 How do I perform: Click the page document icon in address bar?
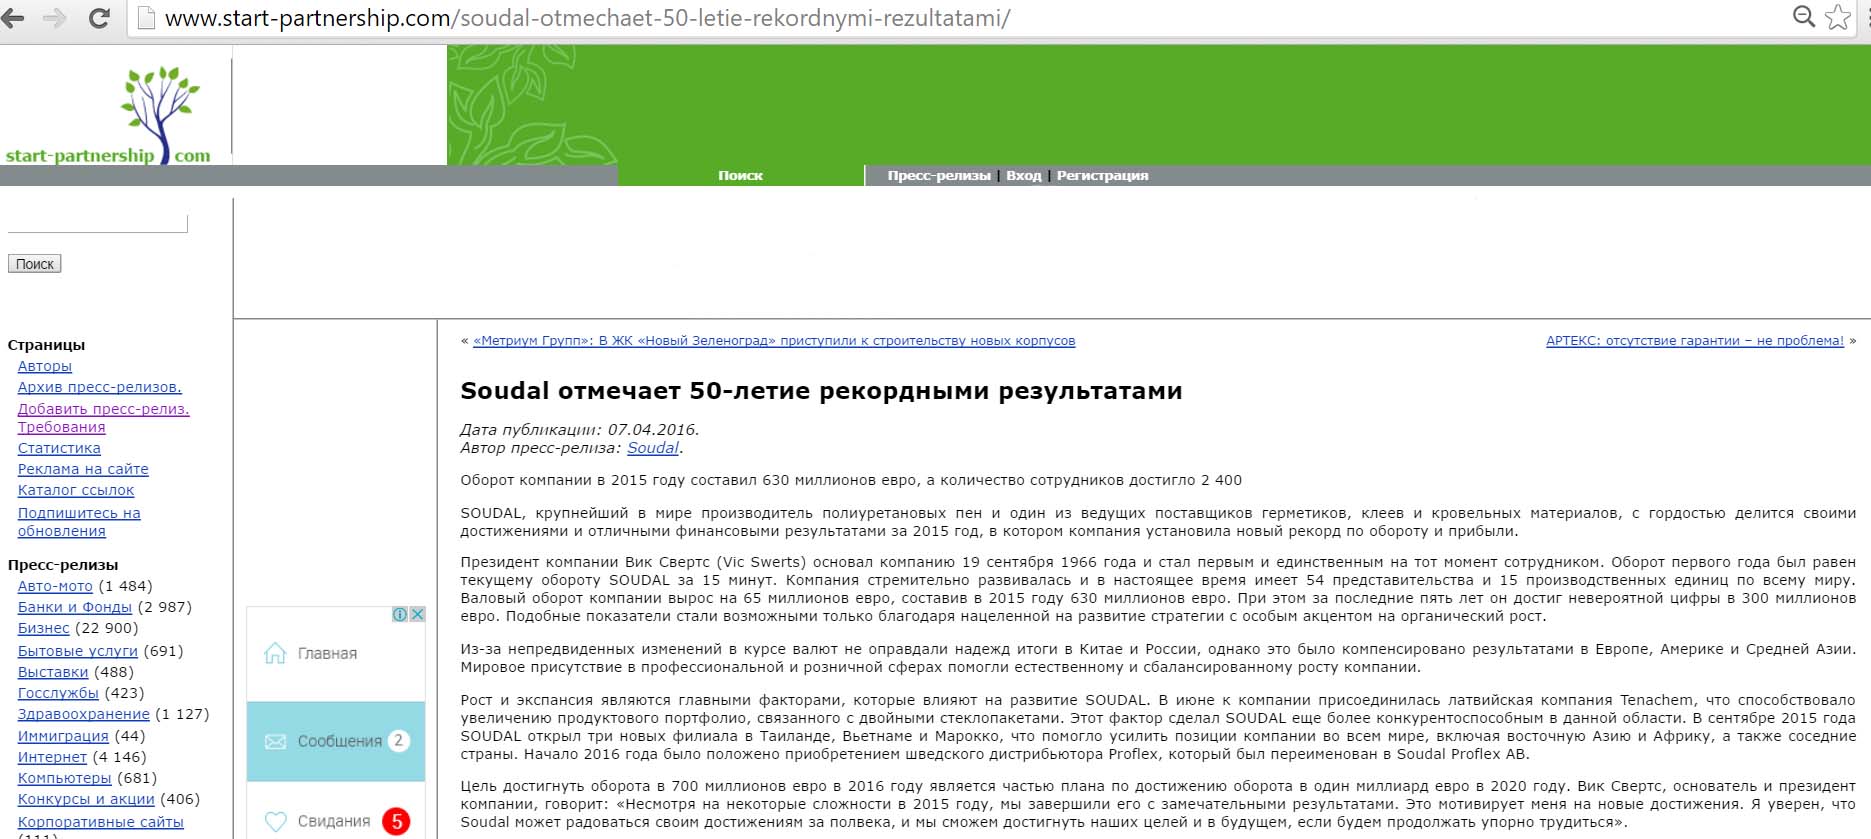pos(146,18)
